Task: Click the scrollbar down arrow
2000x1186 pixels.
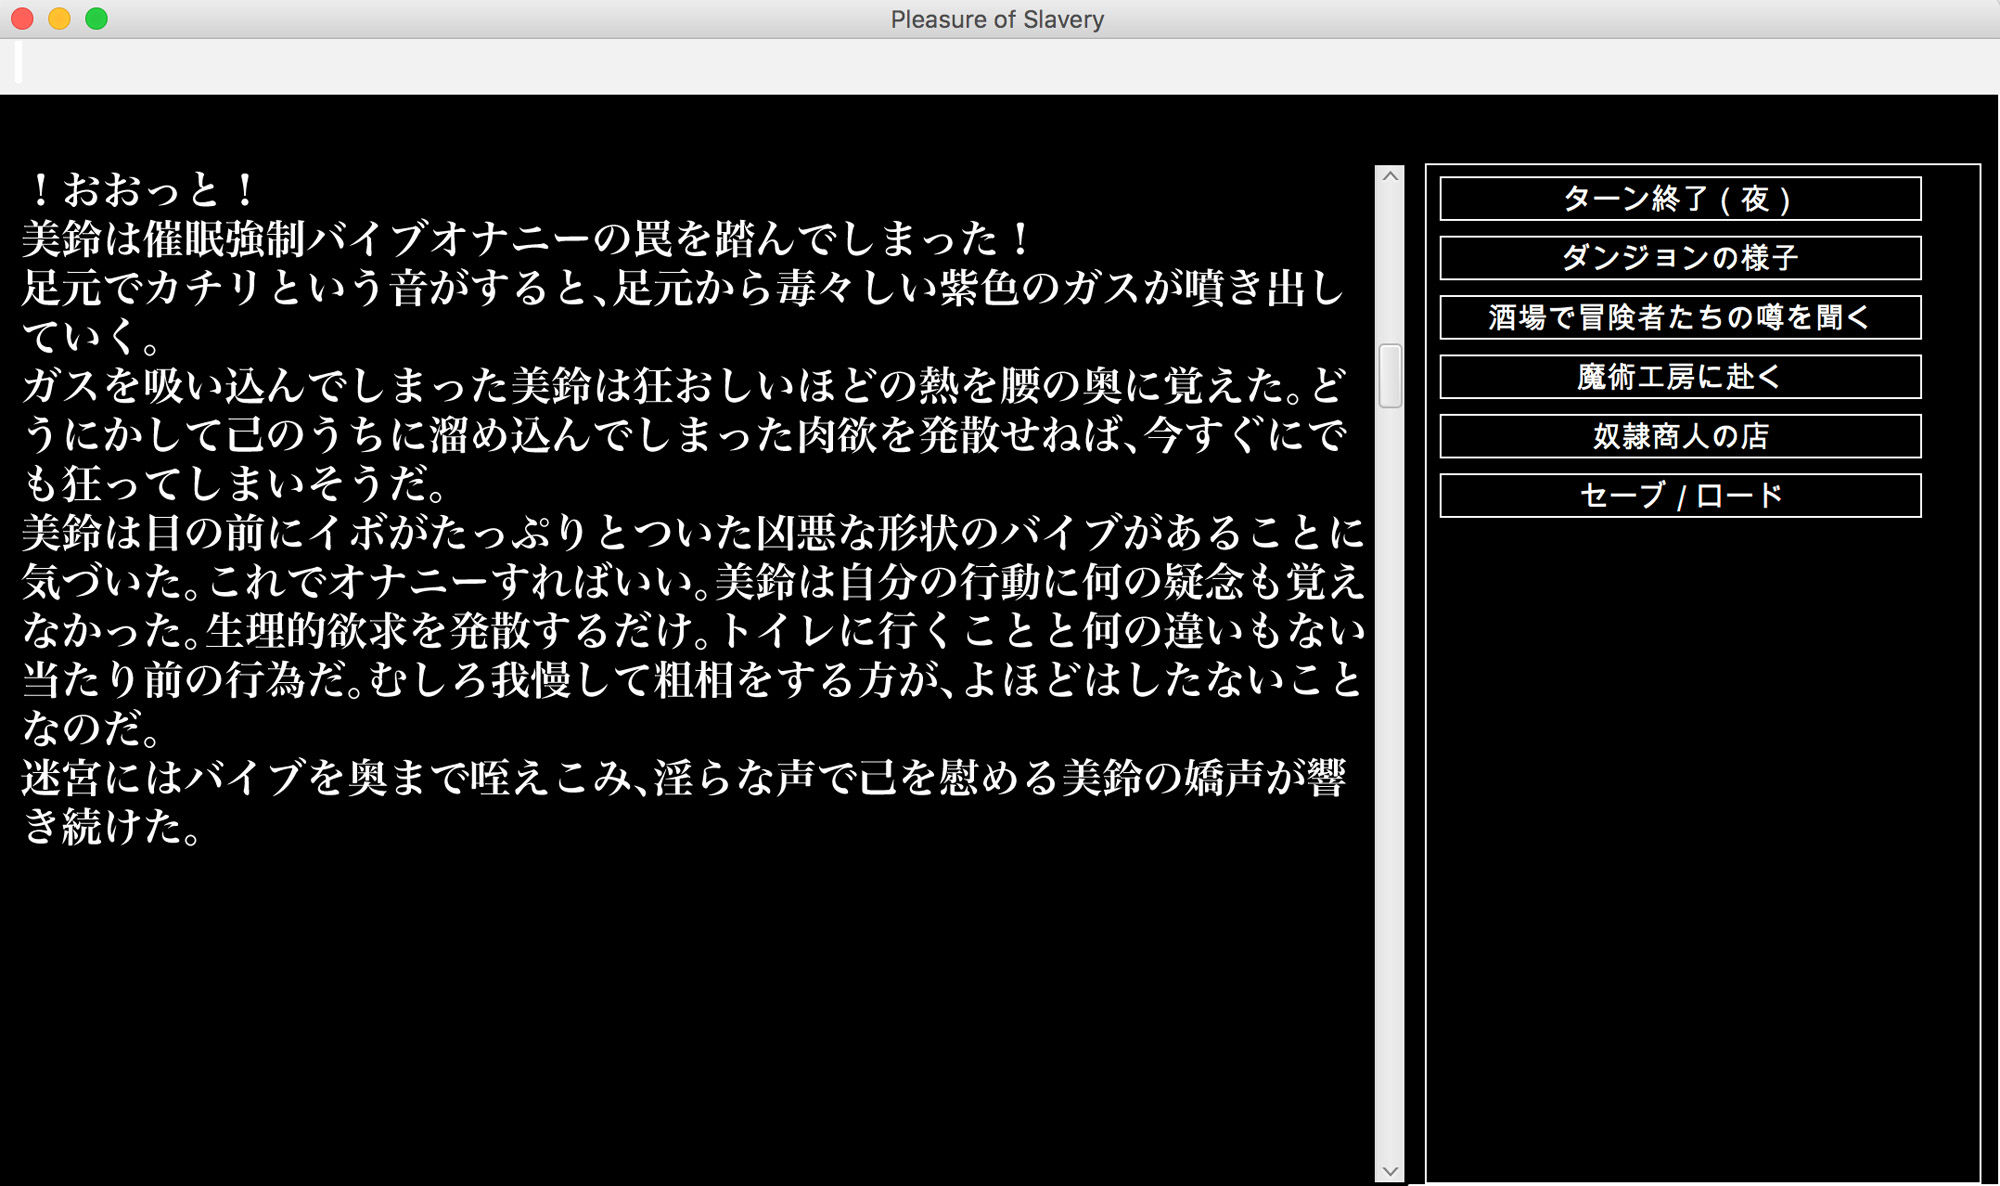Action: (x=1389, y=1166)
